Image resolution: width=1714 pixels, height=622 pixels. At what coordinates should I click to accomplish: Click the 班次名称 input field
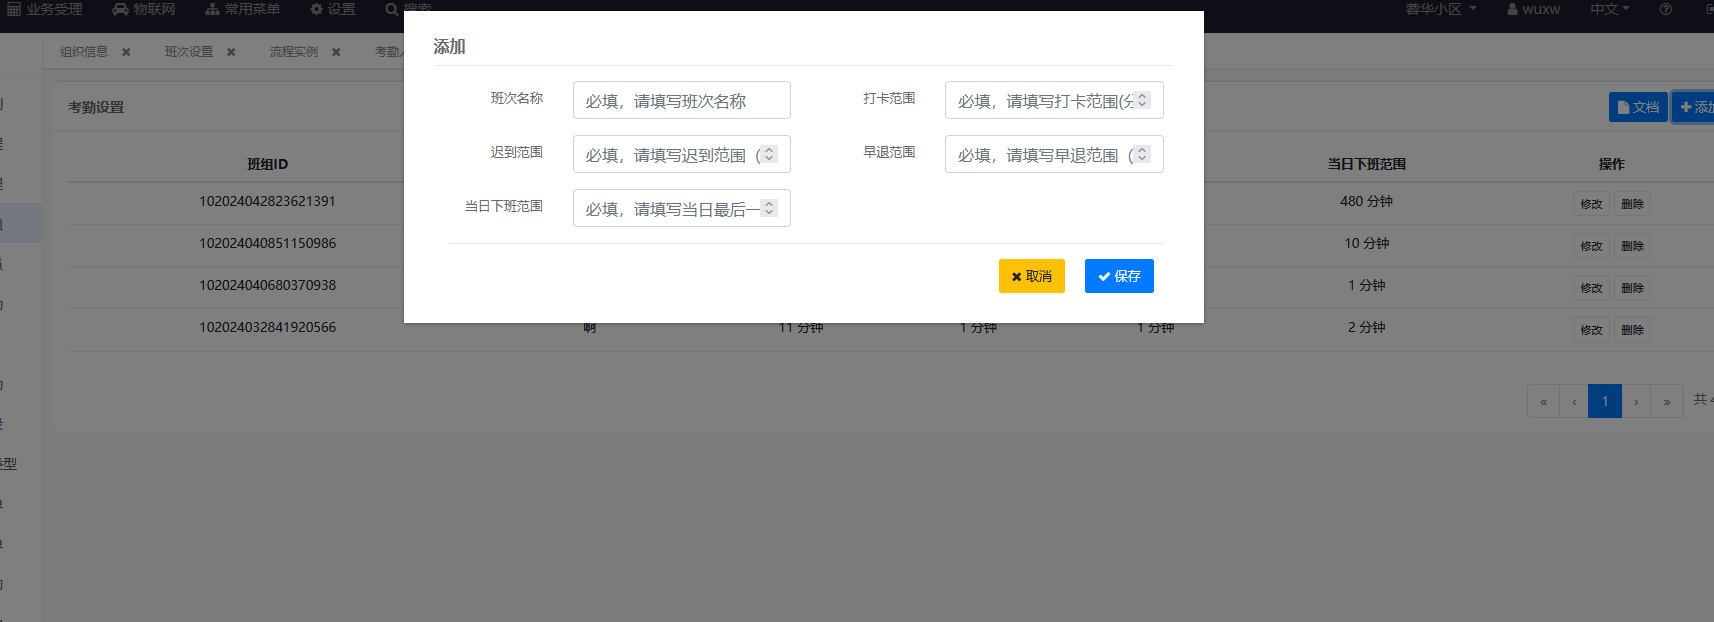point(681,100)
